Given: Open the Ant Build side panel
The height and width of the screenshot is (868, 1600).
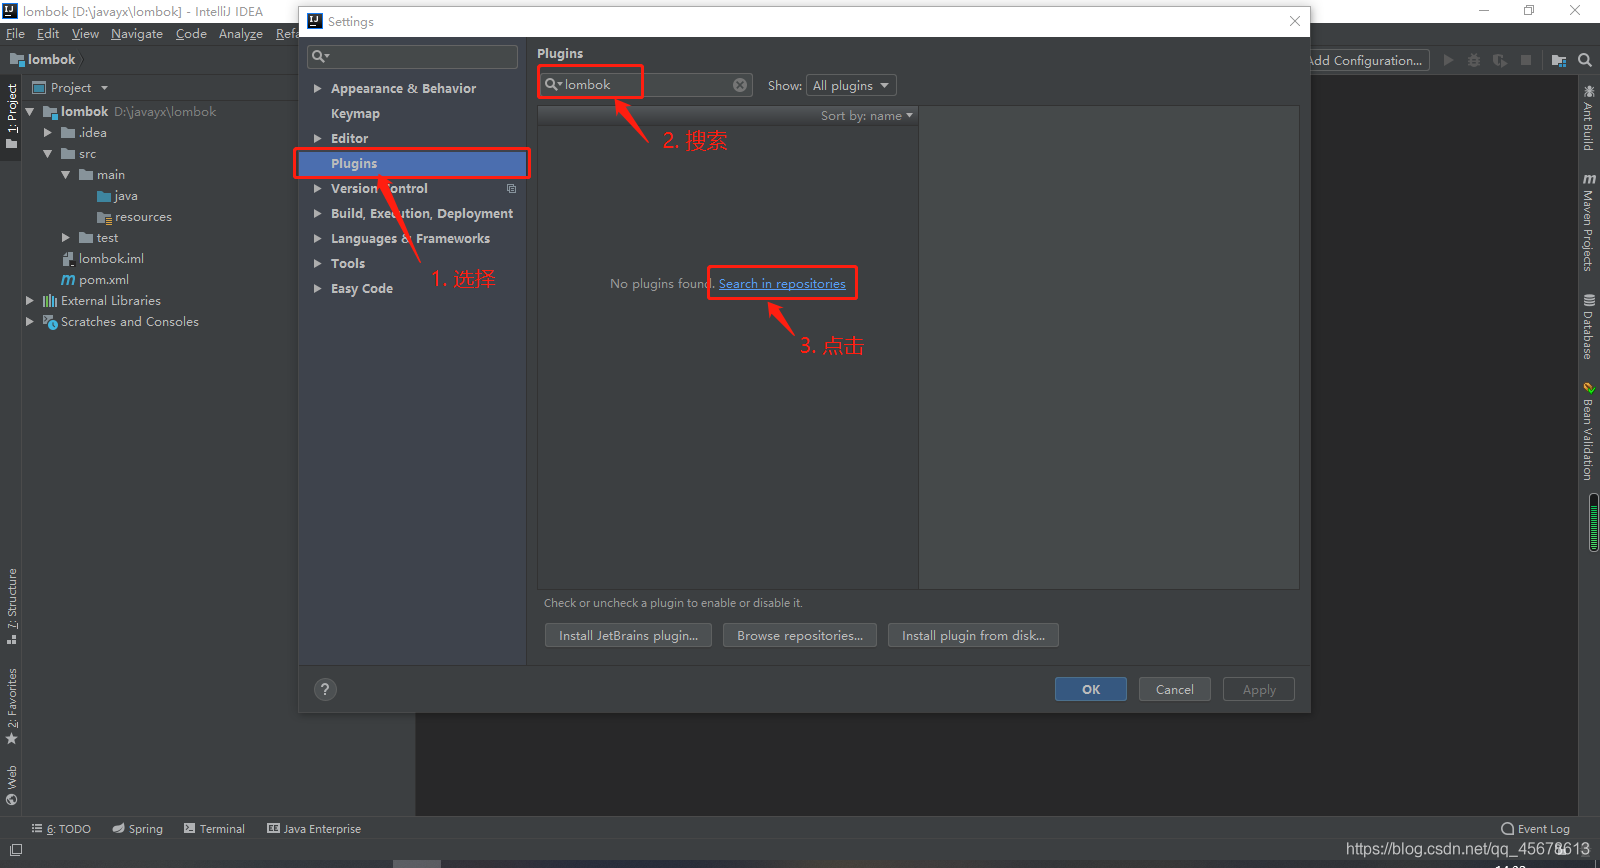Looking at the screenshot, I should [x=1588, y=118].
